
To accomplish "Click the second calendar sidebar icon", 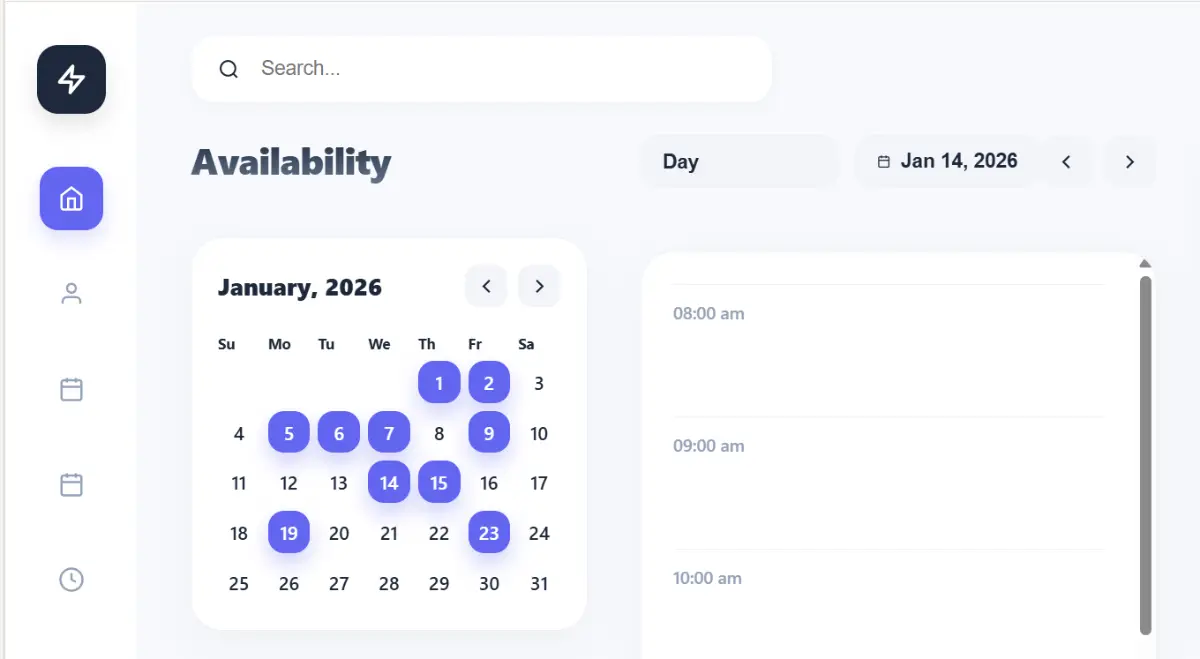I will pos(71,485).
